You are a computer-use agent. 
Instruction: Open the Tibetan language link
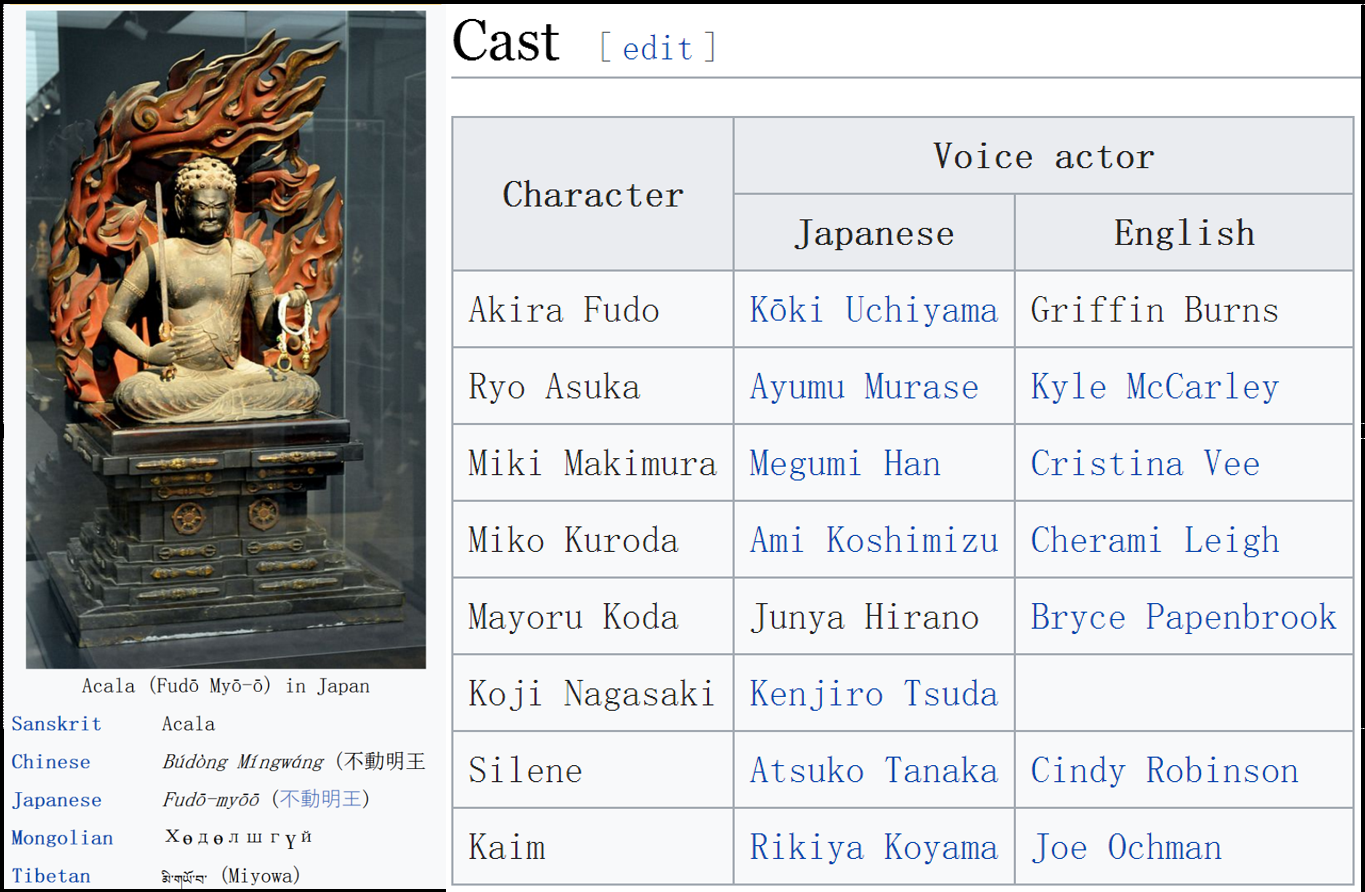(51, 876)
